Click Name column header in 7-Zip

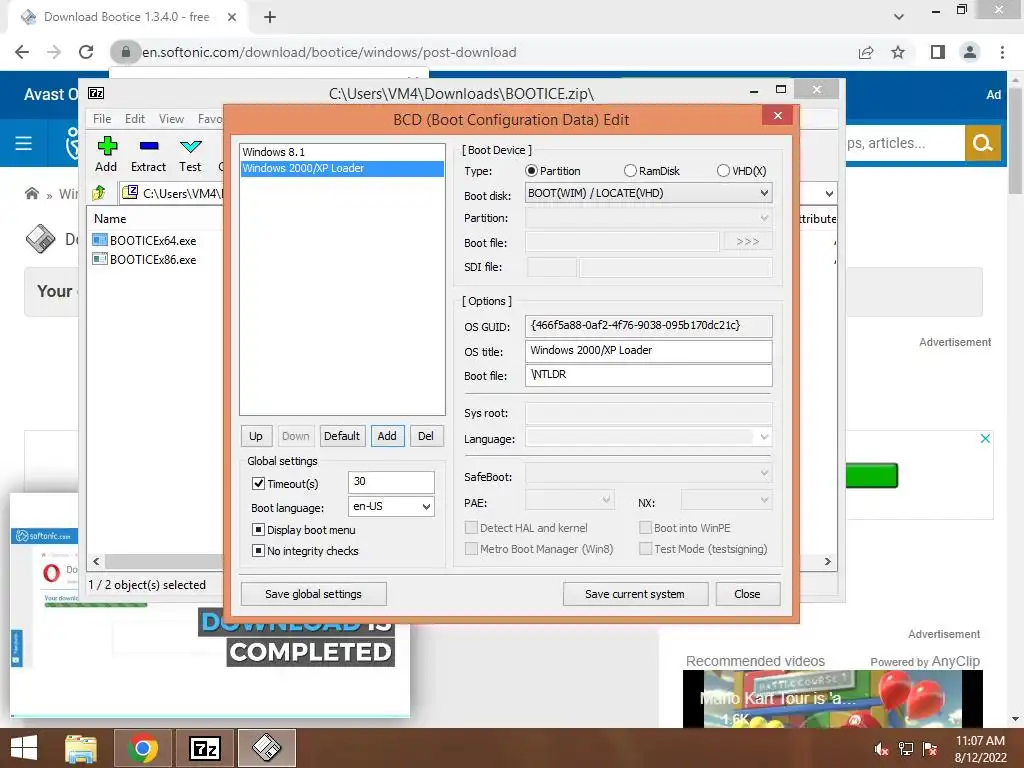pos(110,219)
